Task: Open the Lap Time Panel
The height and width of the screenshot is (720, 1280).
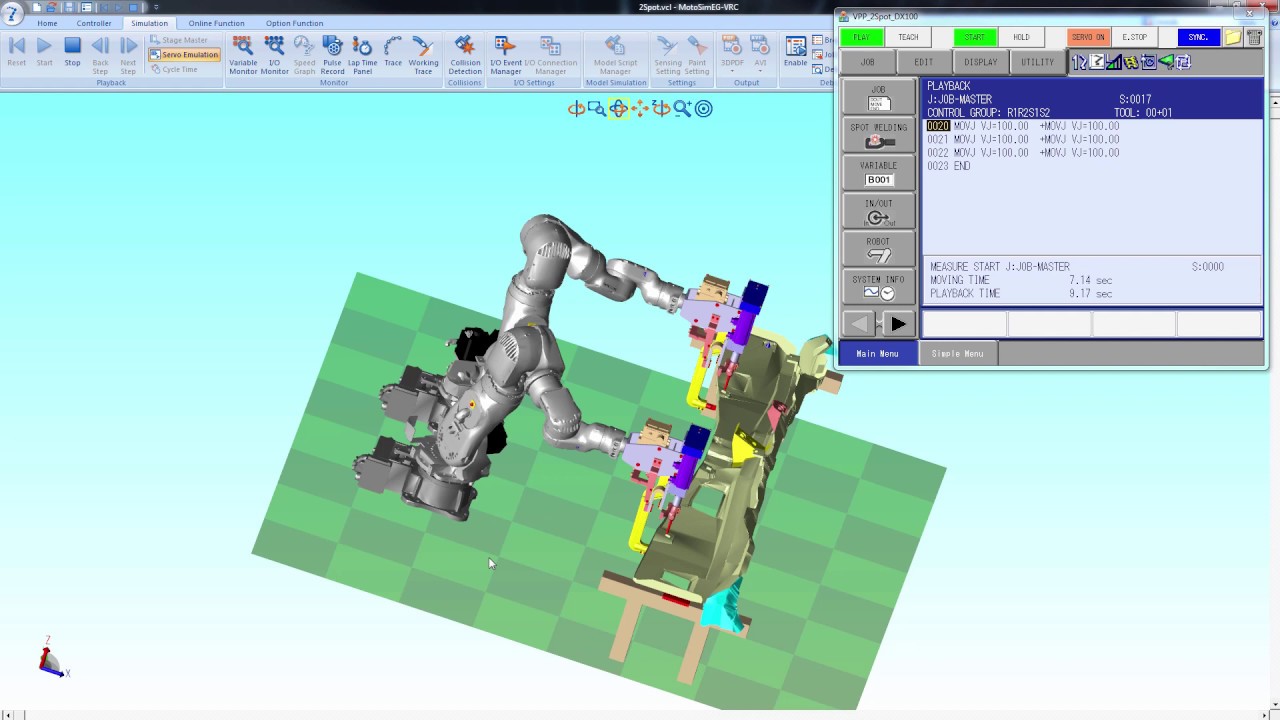Action: coord(363,55)
